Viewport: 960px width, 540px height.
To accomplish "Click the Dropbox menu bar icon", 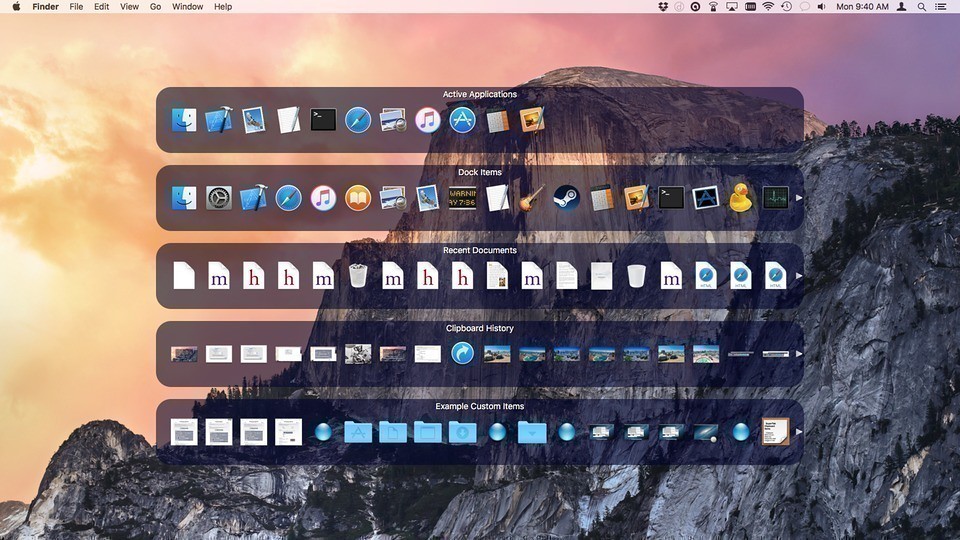I will click(x=663, y=7).
